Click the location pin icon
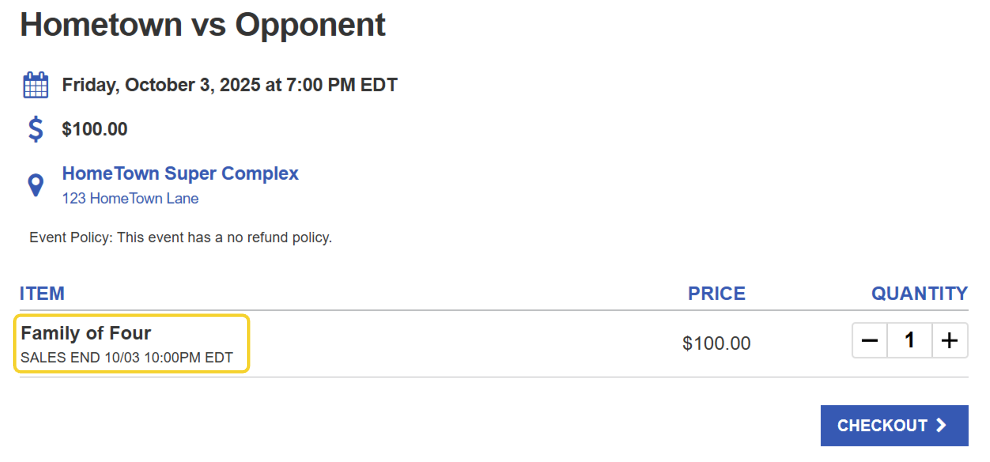The height and width of the screenshot is (462, 990). click(x=36, y=185)
